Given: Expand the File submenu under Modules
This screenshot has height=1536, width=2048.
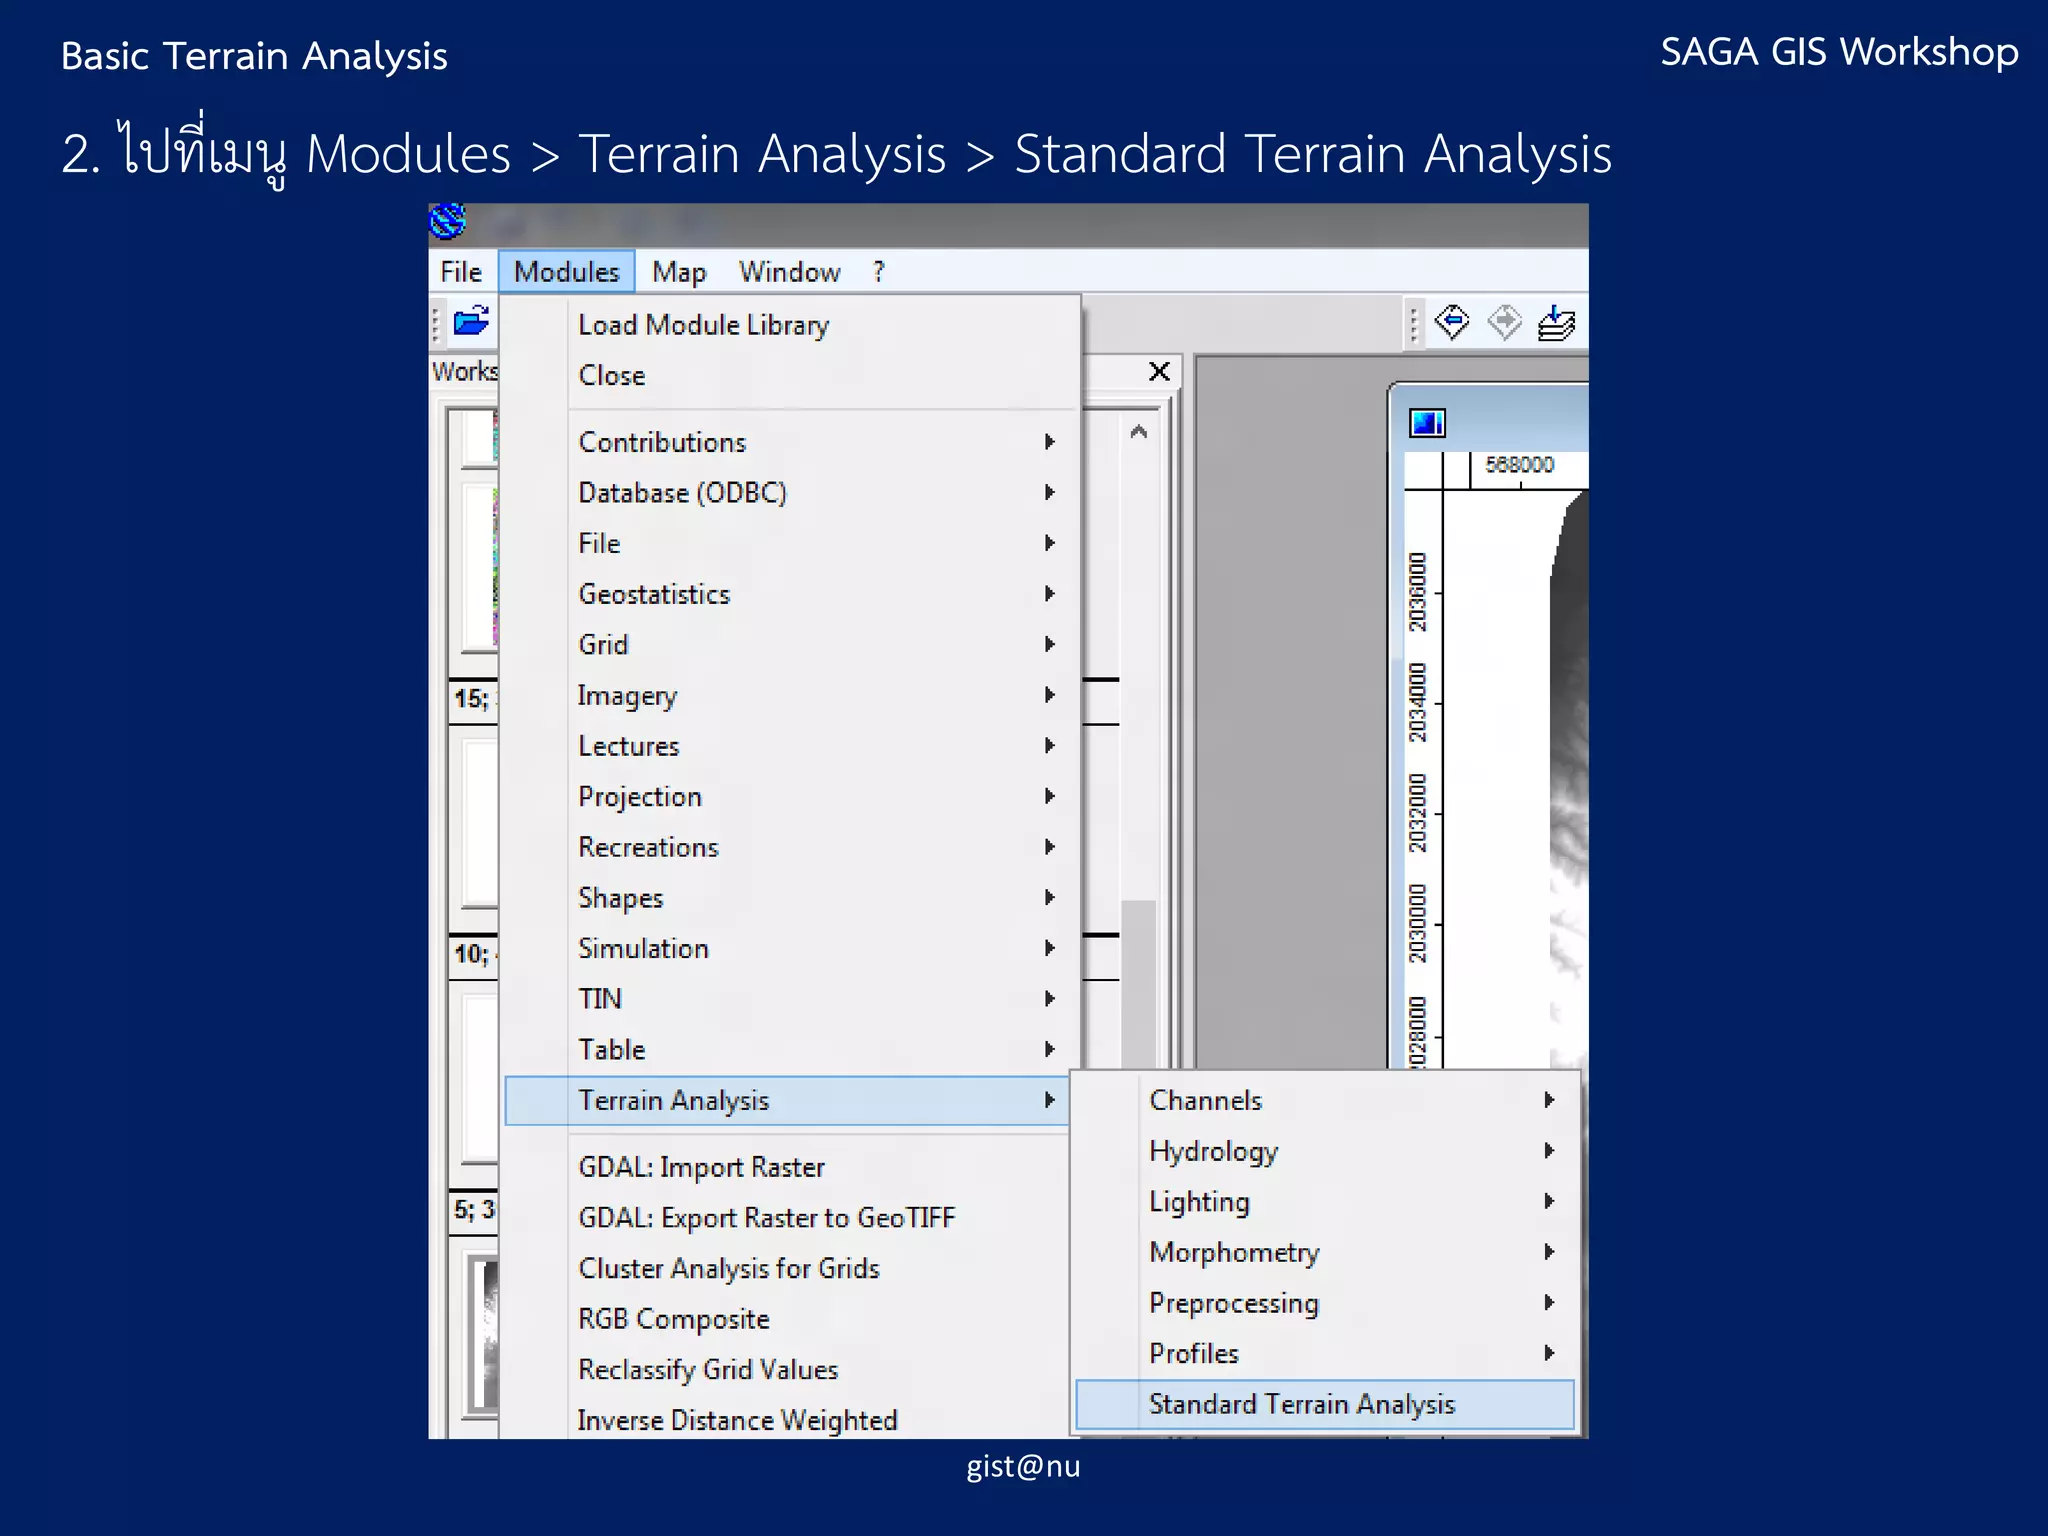Looking at the screenshot, I should tap(790, 543).
